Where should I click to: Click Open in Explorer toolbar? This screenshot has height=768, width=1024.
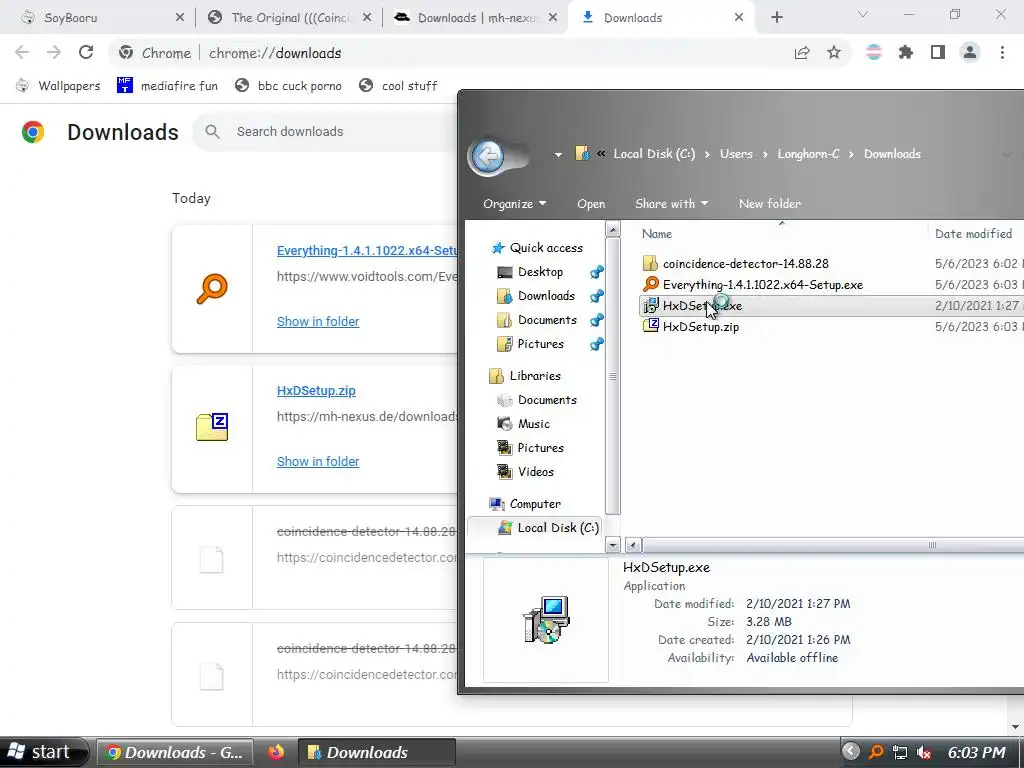coord(591,204)
